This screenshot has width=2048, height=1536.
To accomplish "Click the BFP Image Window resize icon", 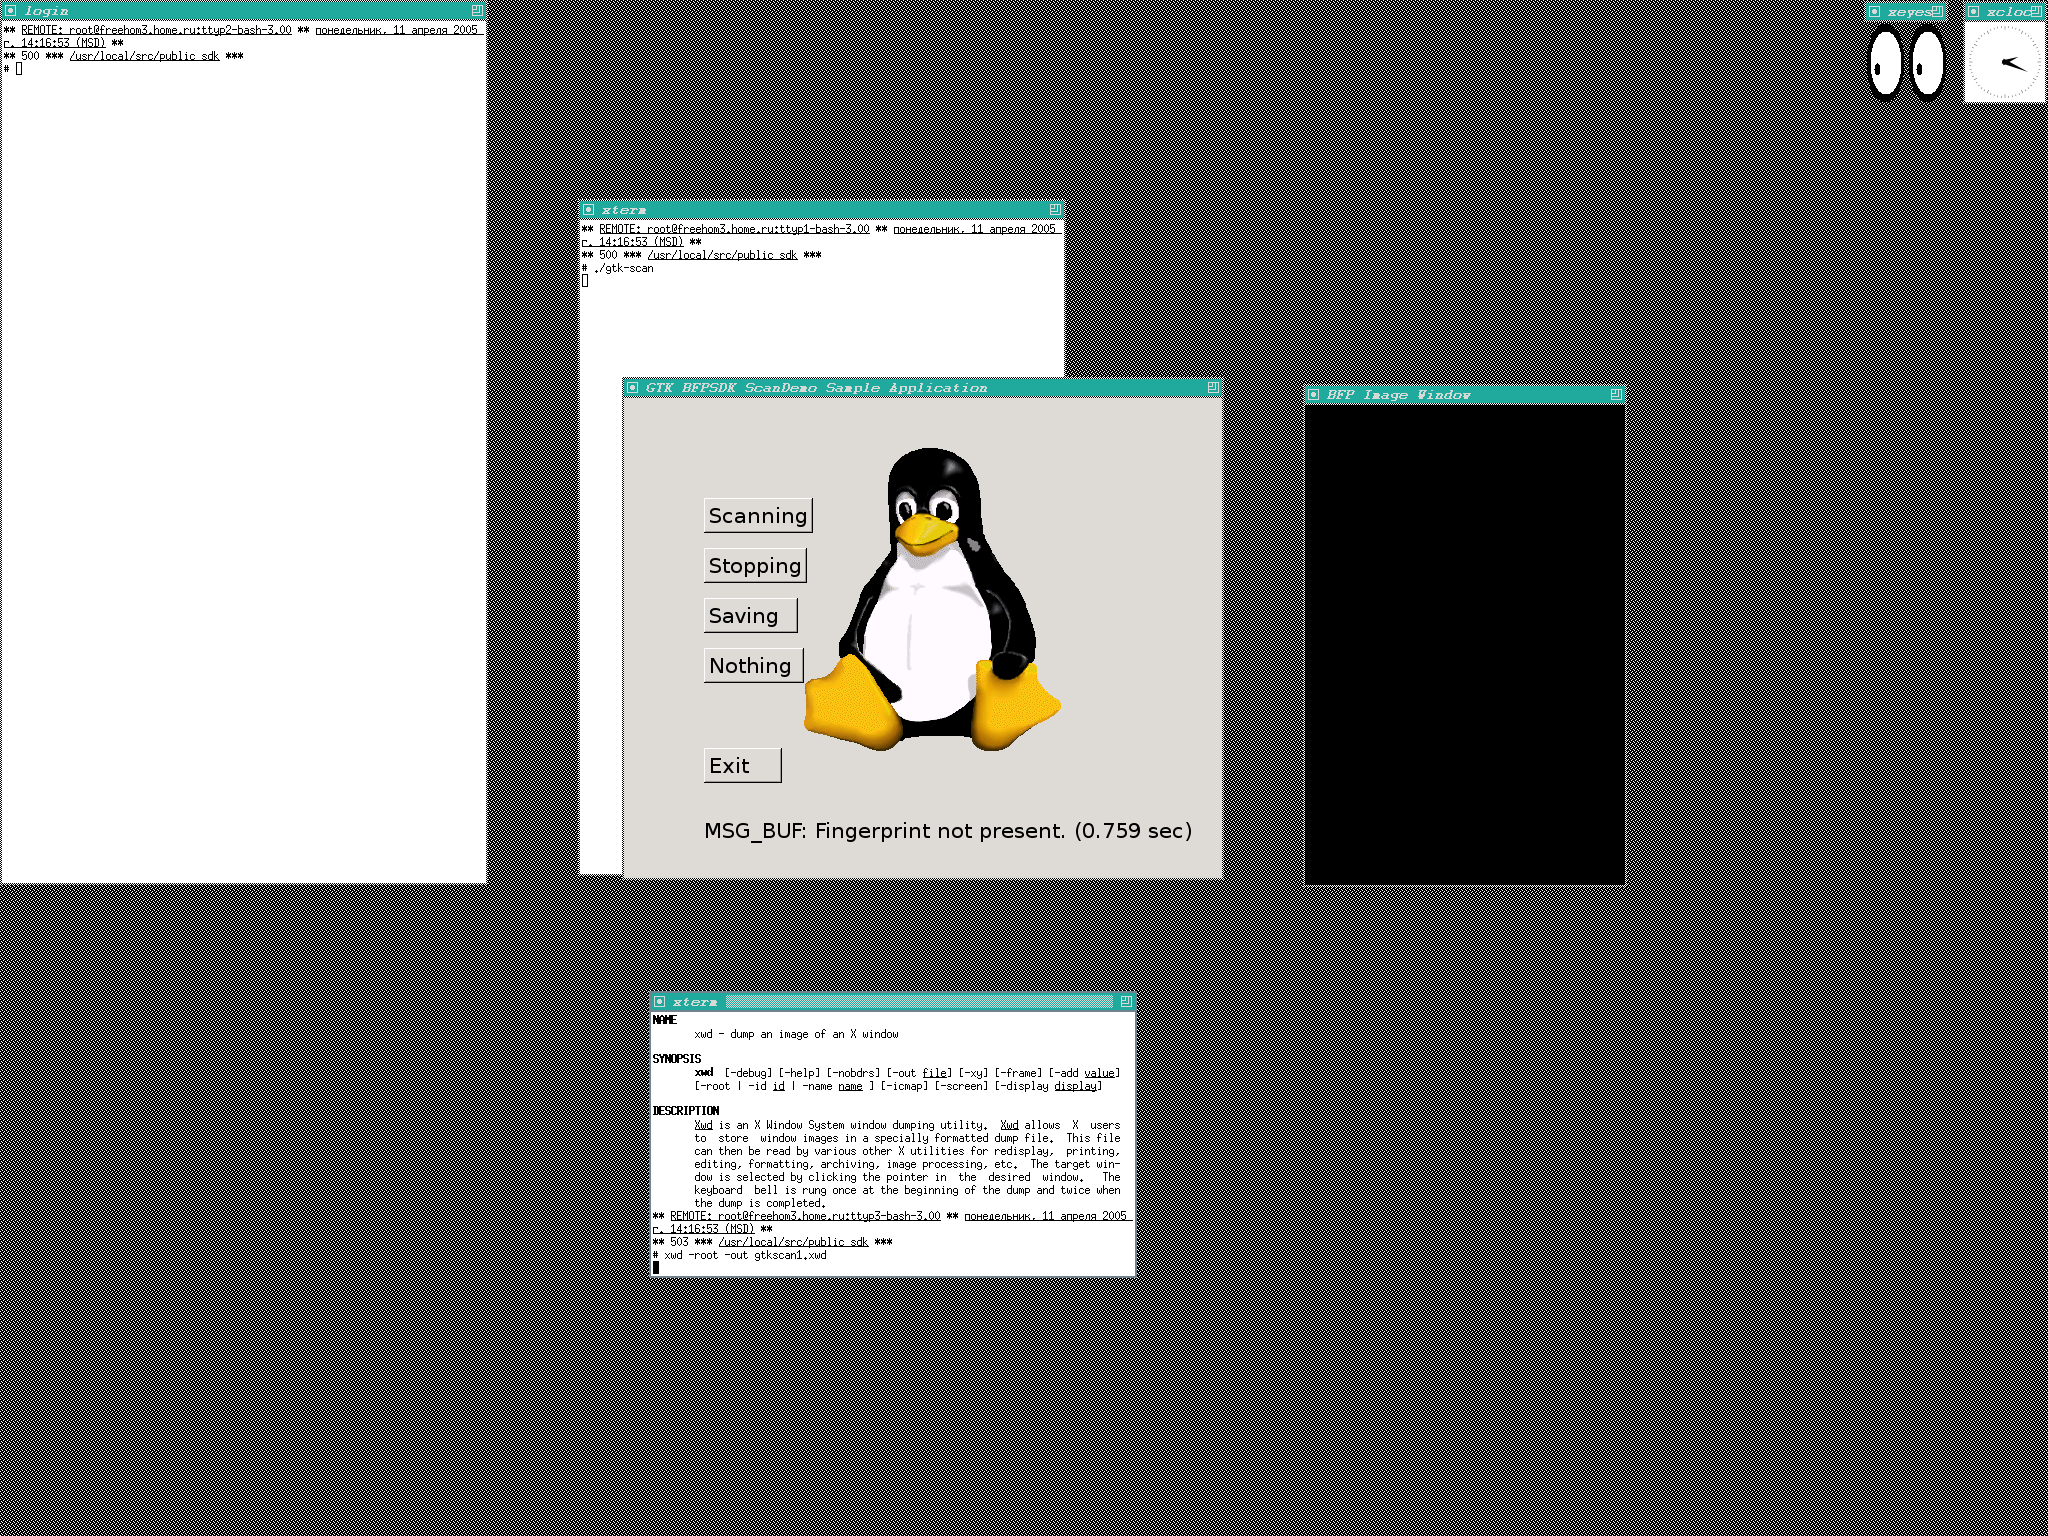I will (x=1616, y=395).
